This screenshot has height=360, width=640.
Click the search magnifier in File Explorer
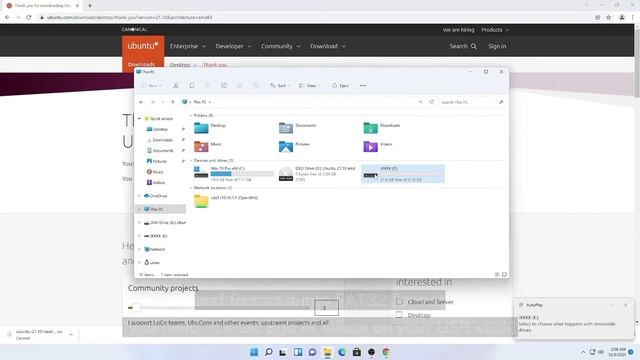[x=501, y=102]
